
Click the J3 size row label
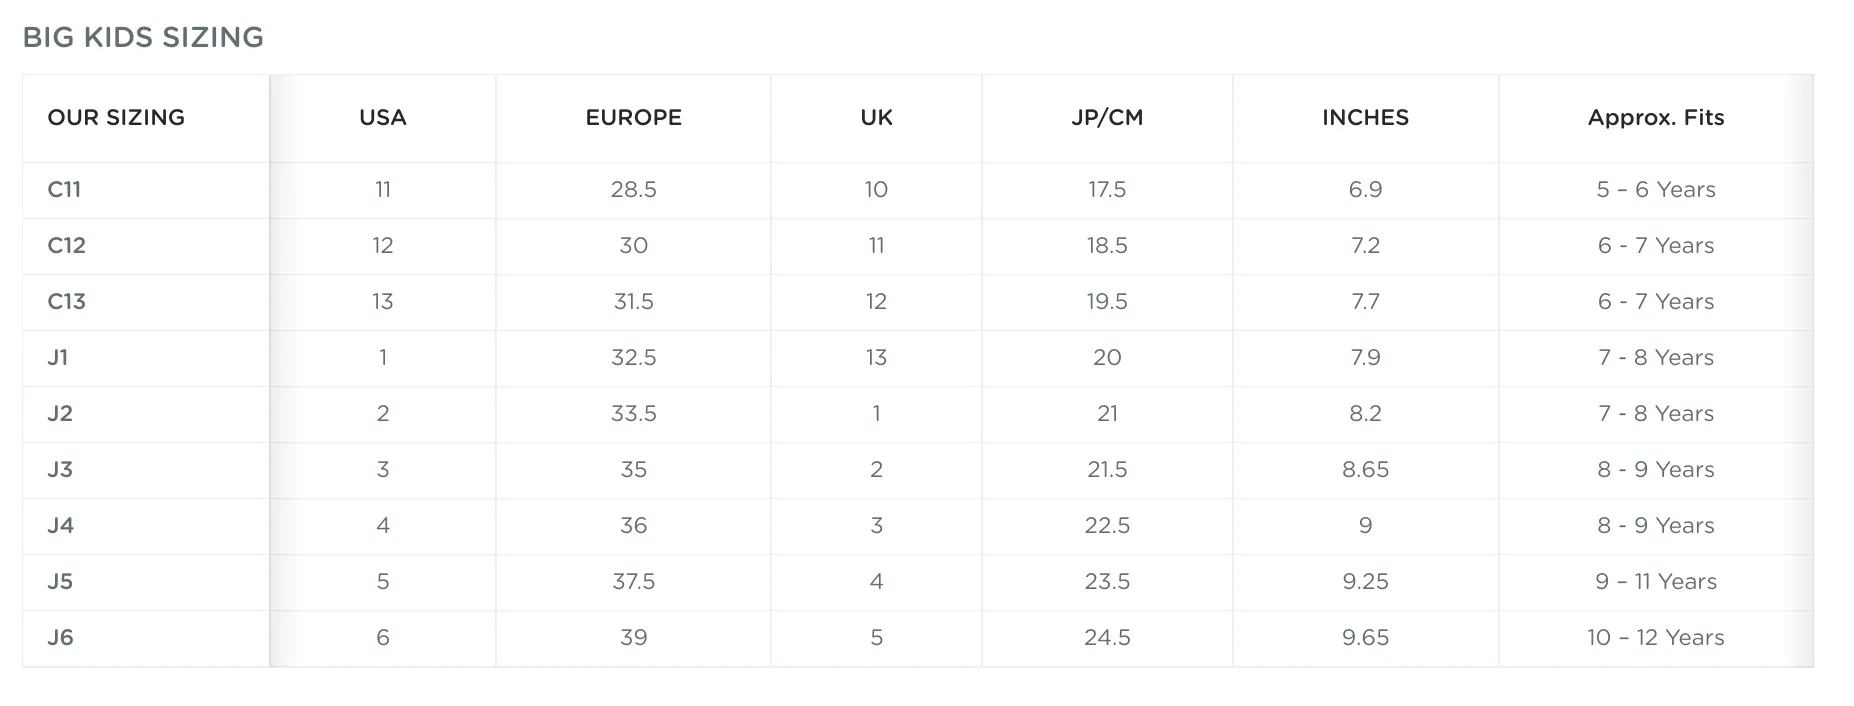point(60,469)
